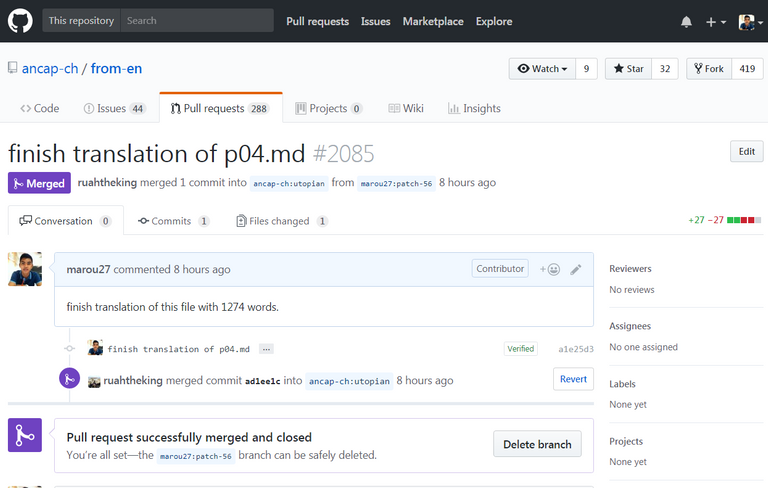Open Assignees sidebar section
Screen dimensions: 768x488
click(x=630, y=326)
